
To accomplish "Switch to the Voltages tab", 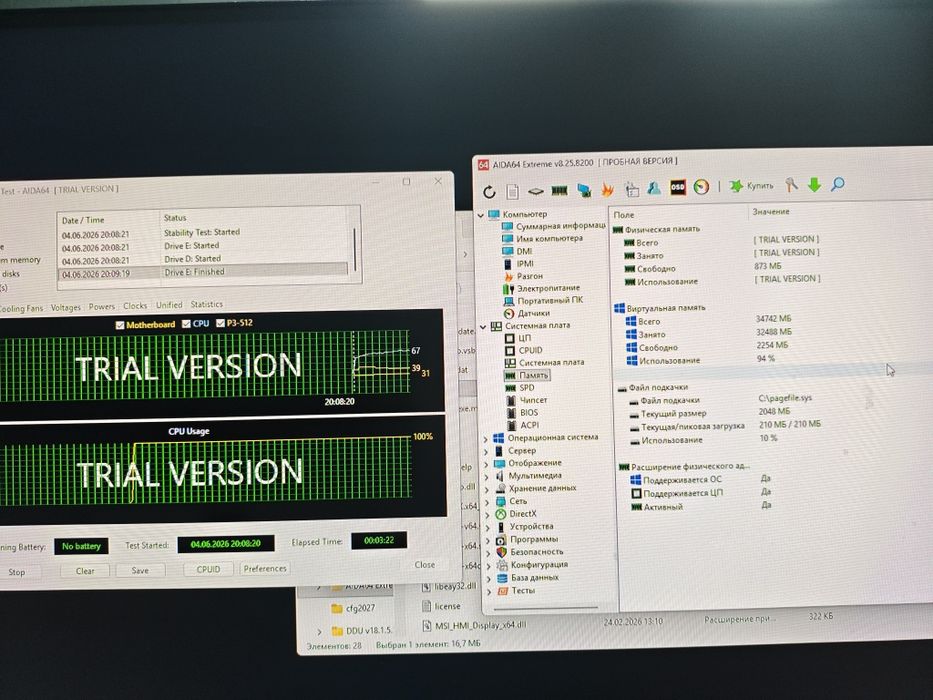I will click(65, 308).
